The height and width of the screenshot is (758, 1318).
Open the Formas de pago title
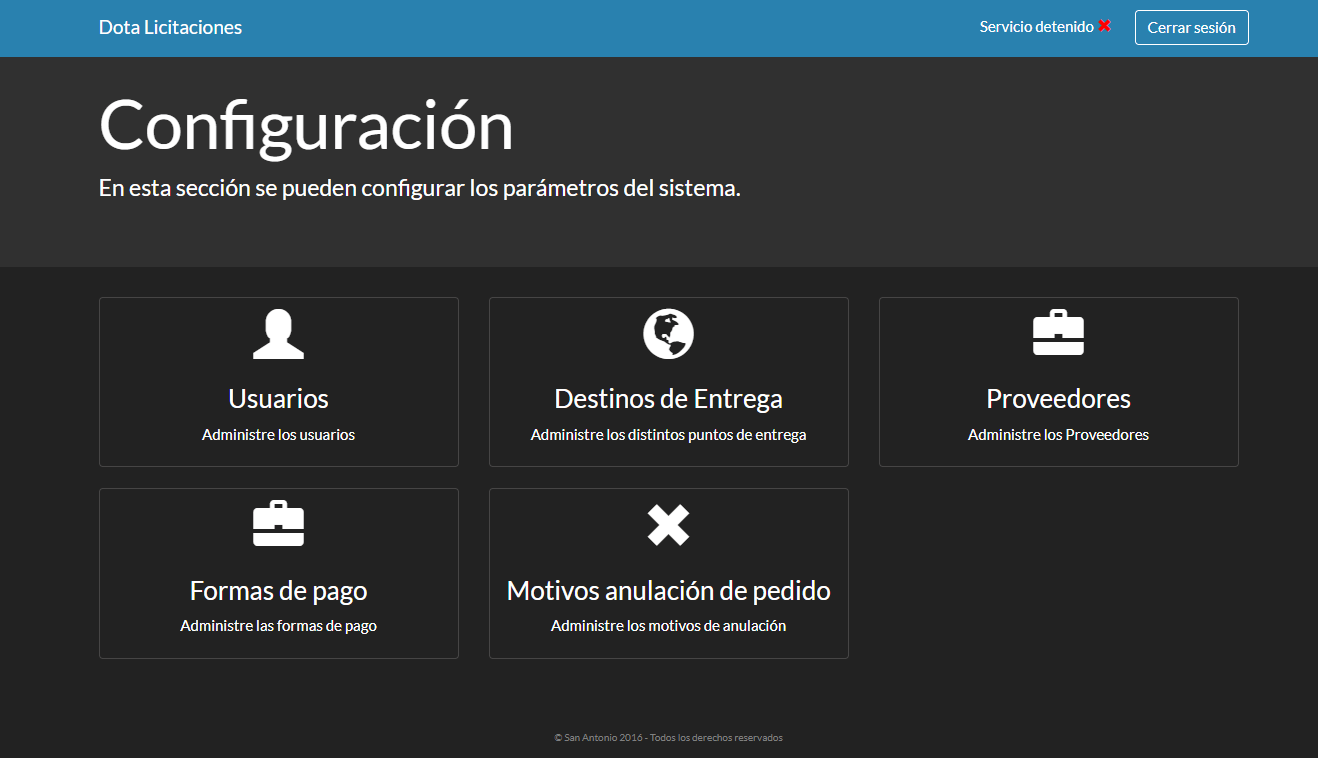278,590
